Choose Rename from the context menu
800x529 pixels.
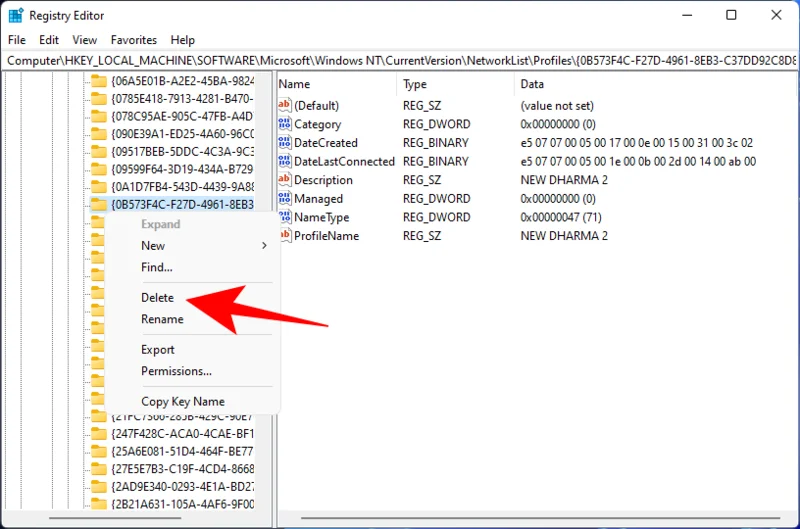[162, 320]
